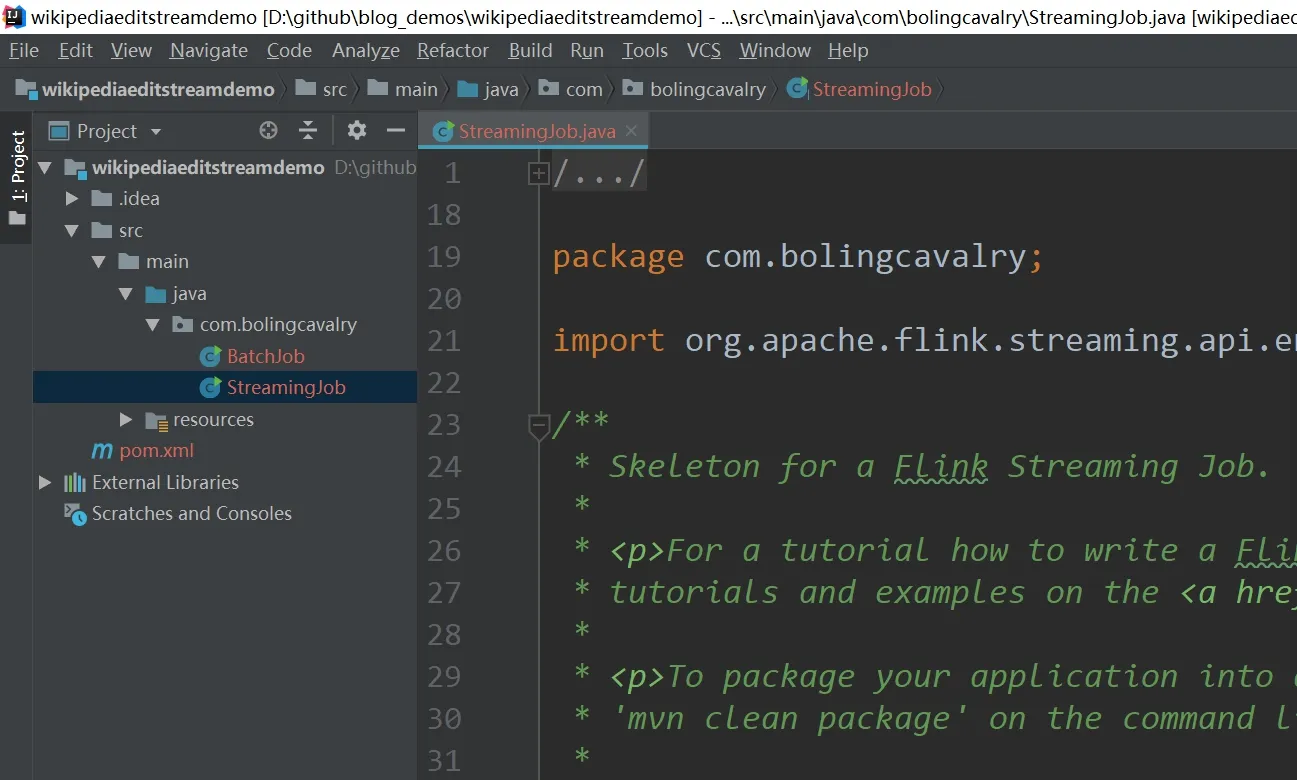This screenshot has width=1297, height=780.
Task: Click java in the breadcrumb bar
Action: pos(501,89)
